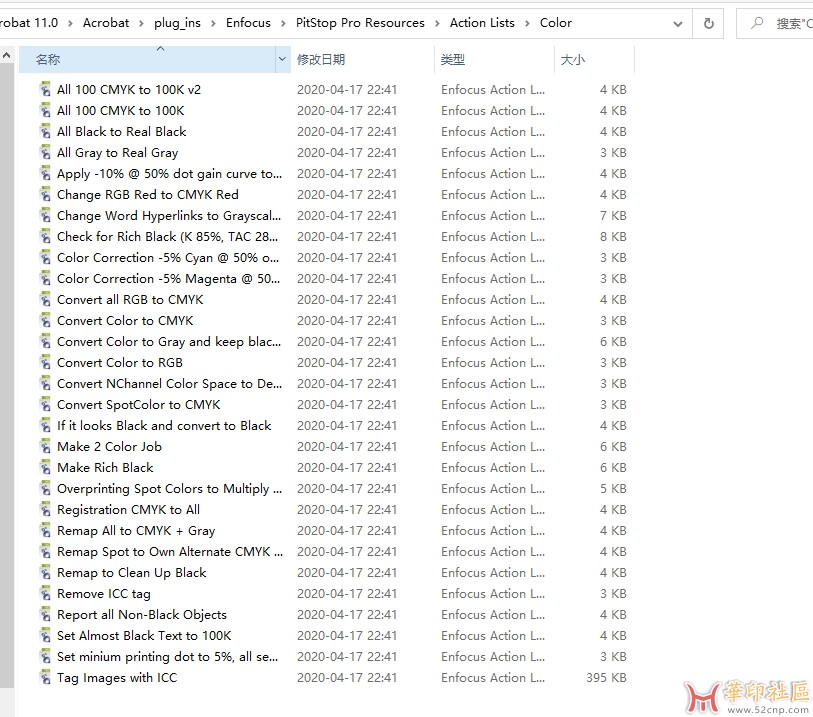
Task: Click the navigation pane scroll-up arrow
Action: pos(7,55)
